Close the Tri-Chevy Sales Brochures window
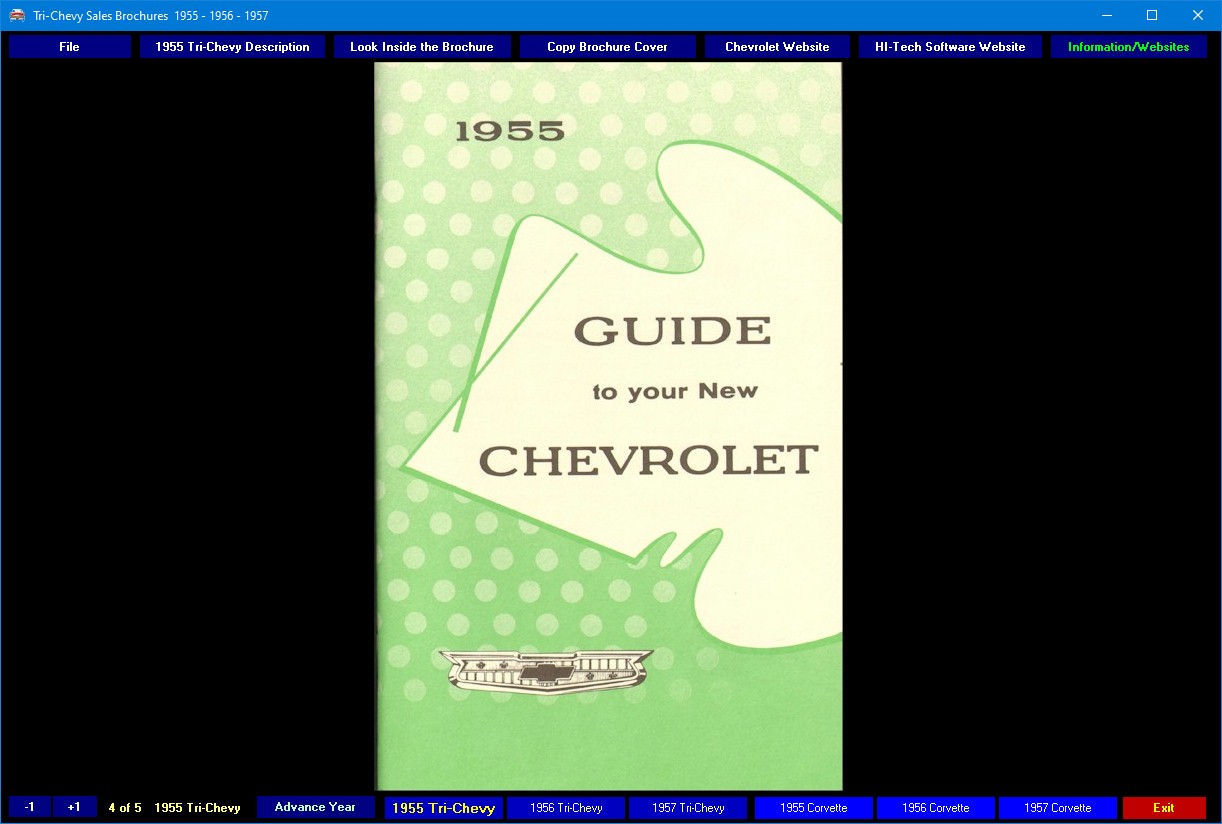 [x=1198, y=15]
